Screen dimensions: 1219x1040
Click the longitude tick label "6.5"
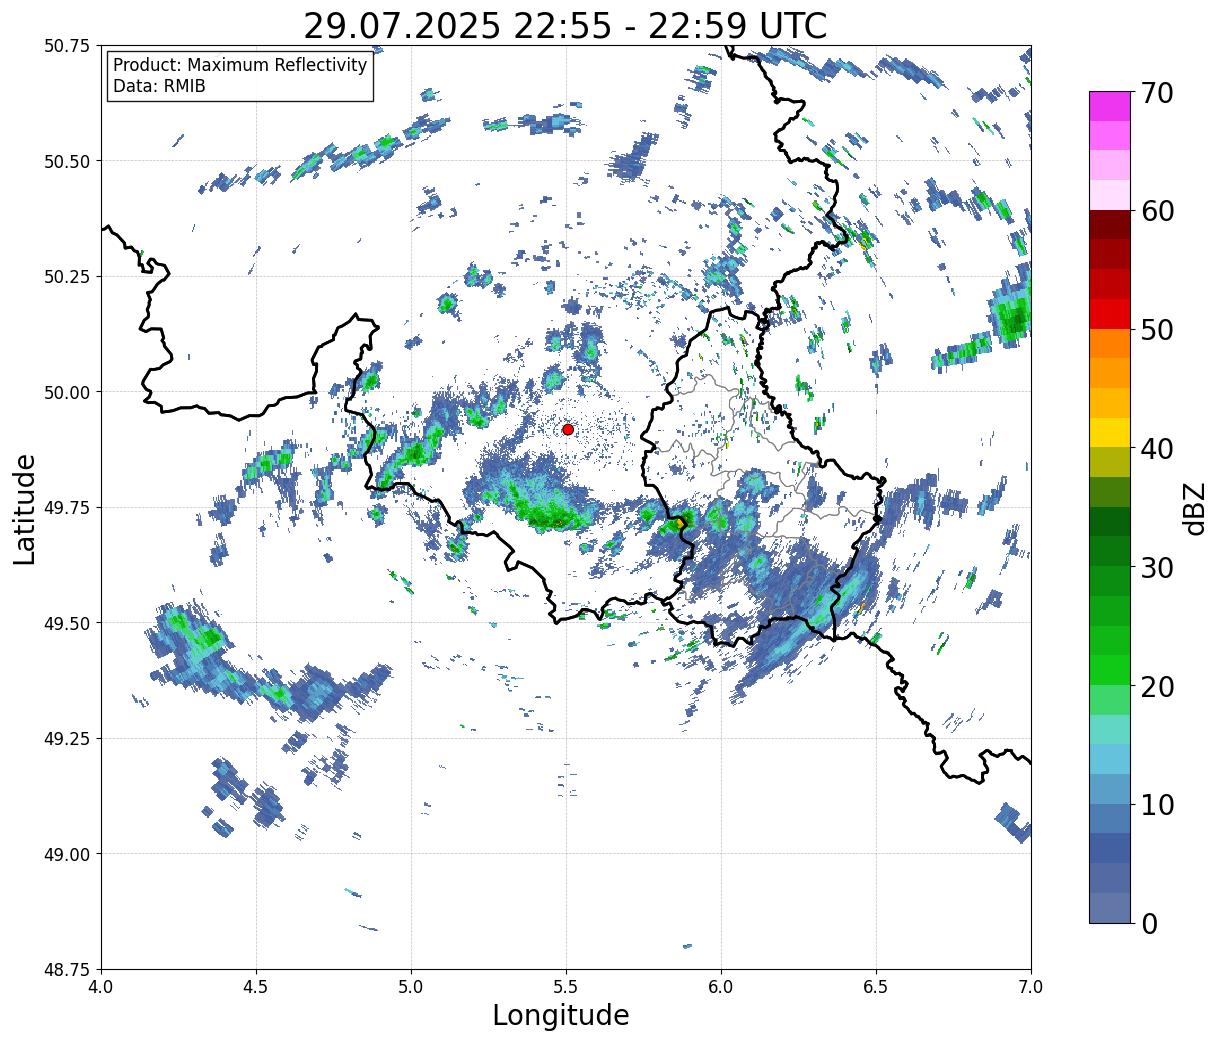click(876, 987)
